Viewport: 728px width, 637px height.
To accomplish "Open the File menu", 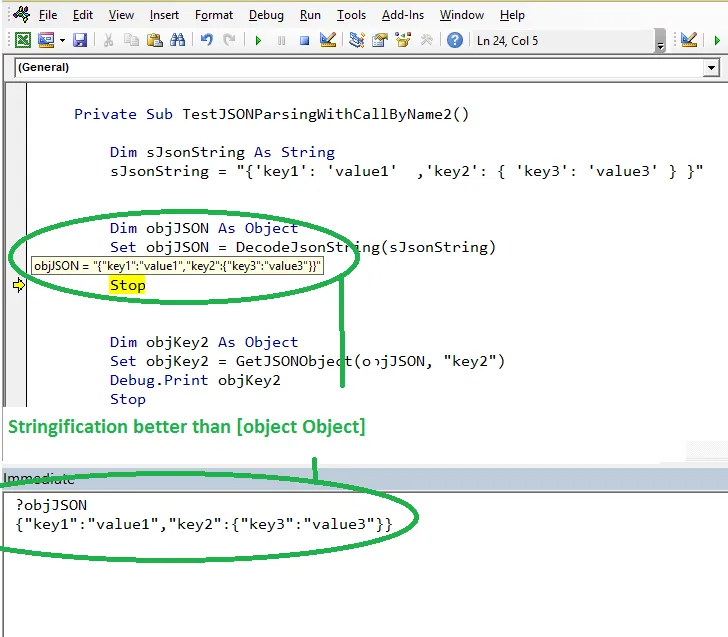I will coord(48,15).
